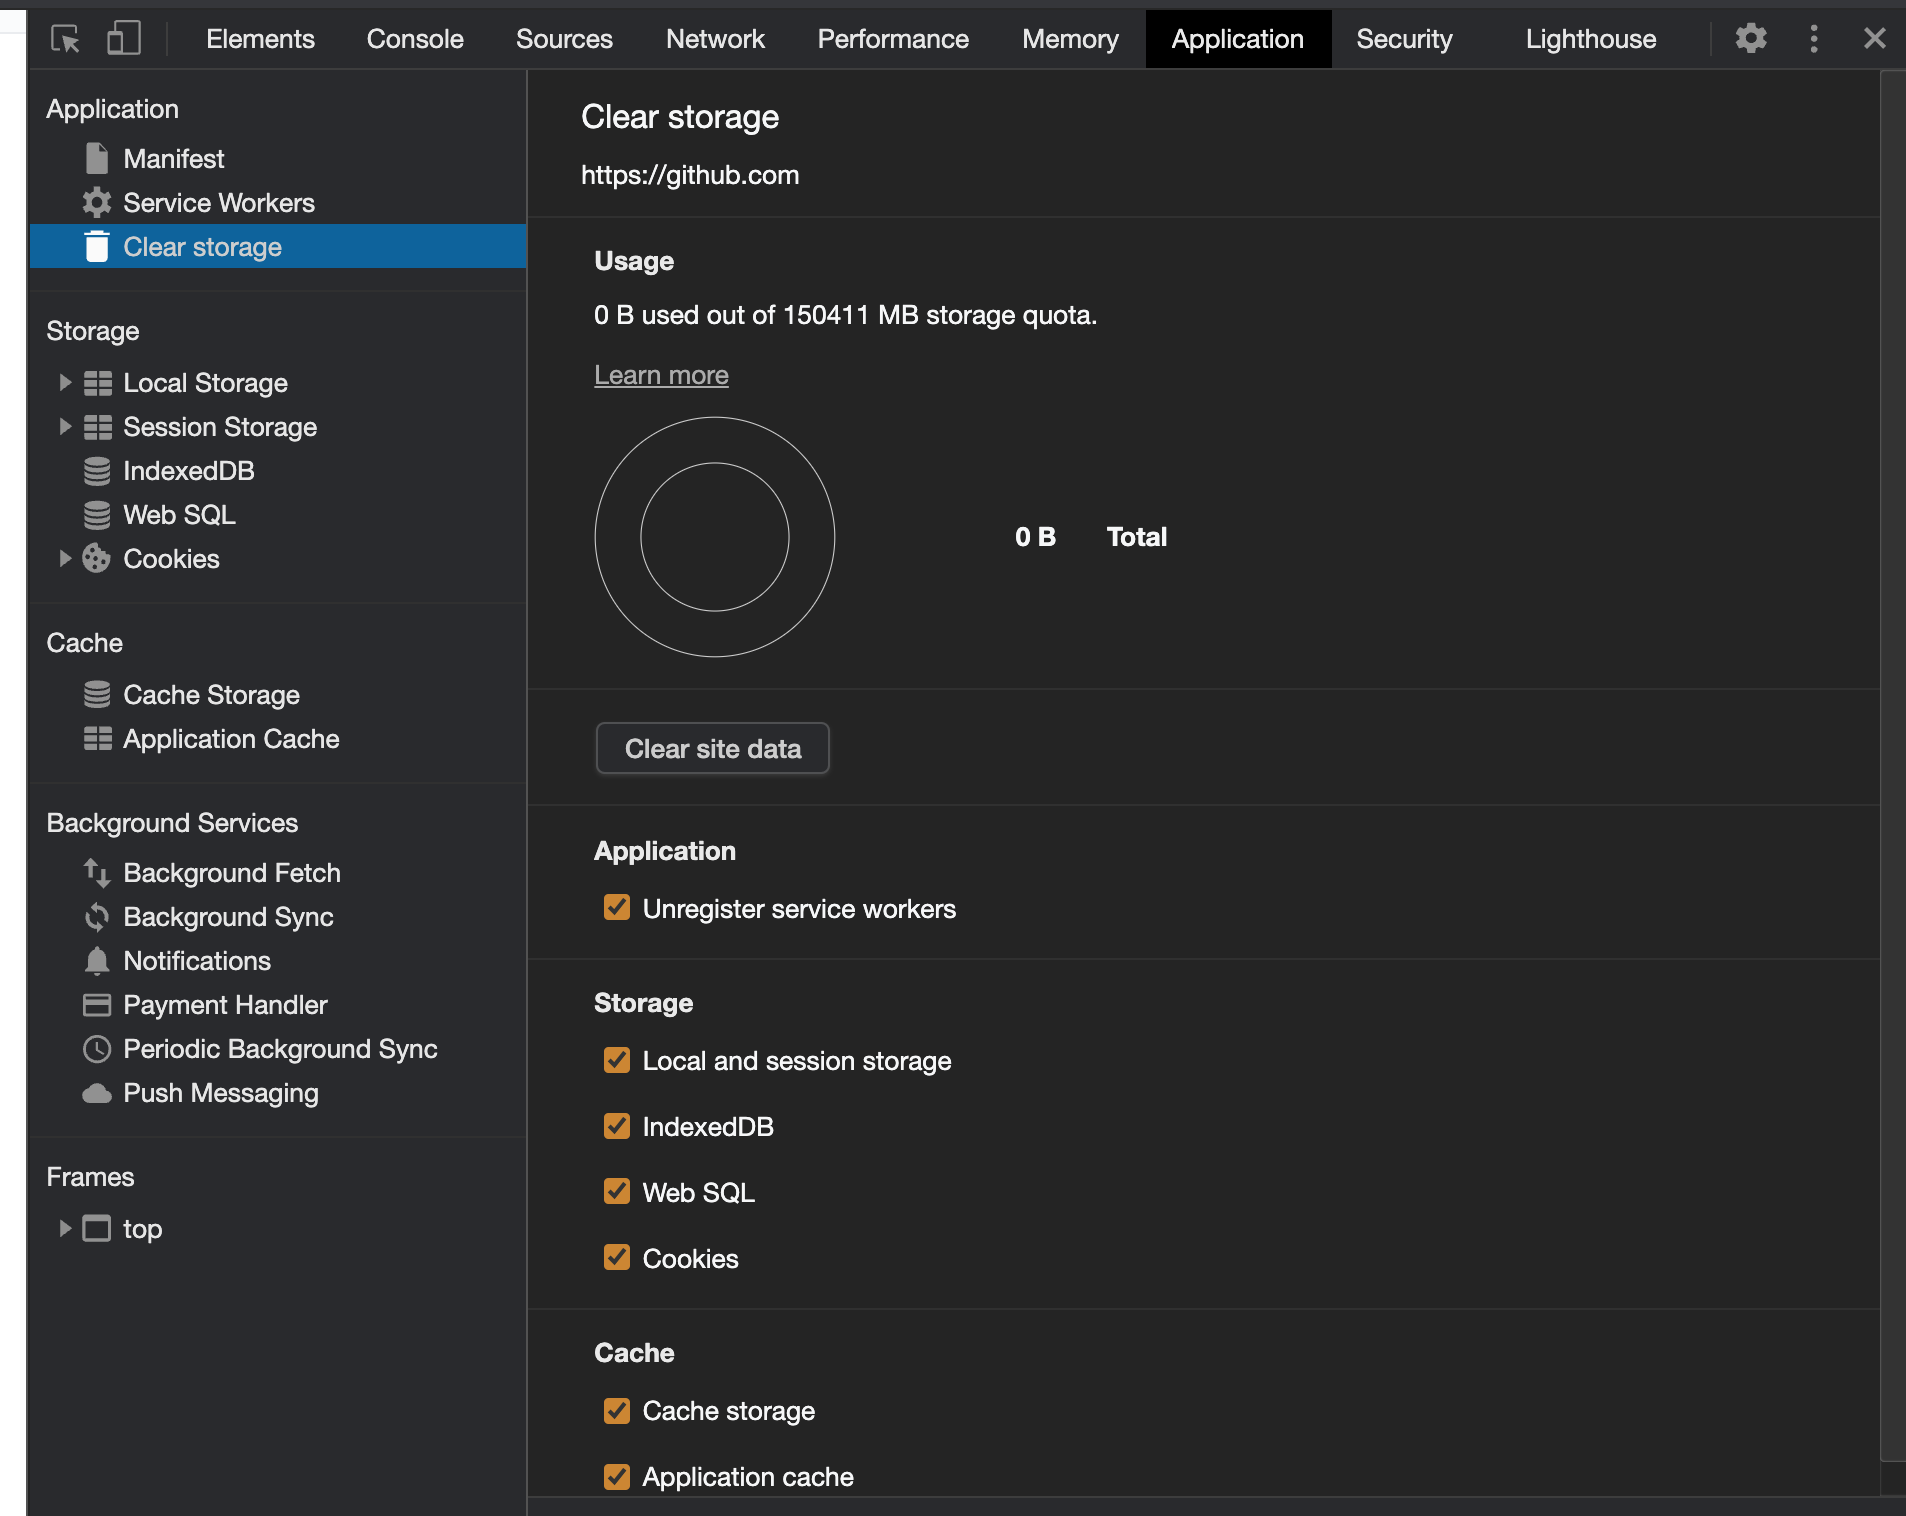Select Web SQL in the sidebar
The image size is (1906, 1516).
[x=278, y=515]
